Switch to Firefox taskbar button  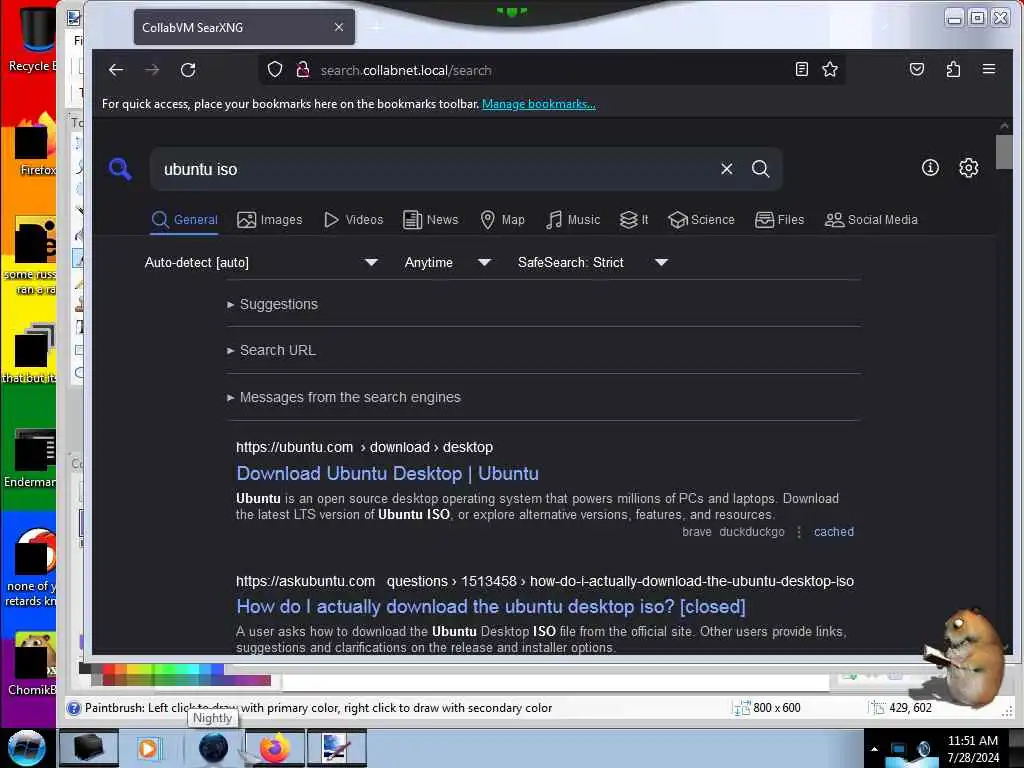click(x=275, y=748)
